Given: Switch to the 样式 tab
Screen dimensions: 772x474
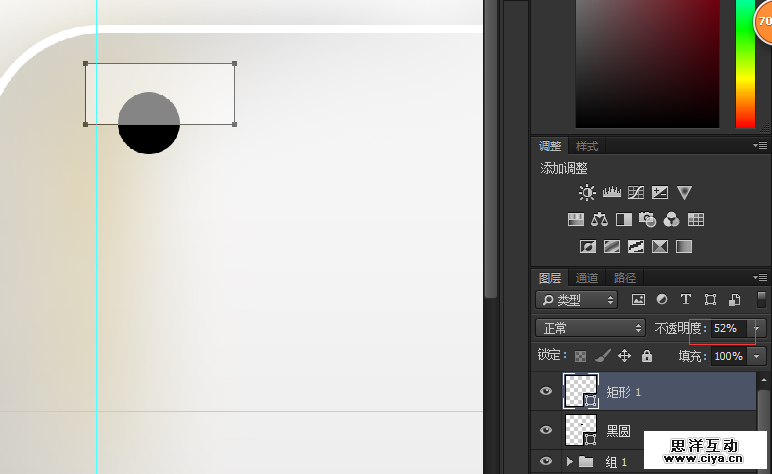Looking at the screenshot, I should 587,146.
